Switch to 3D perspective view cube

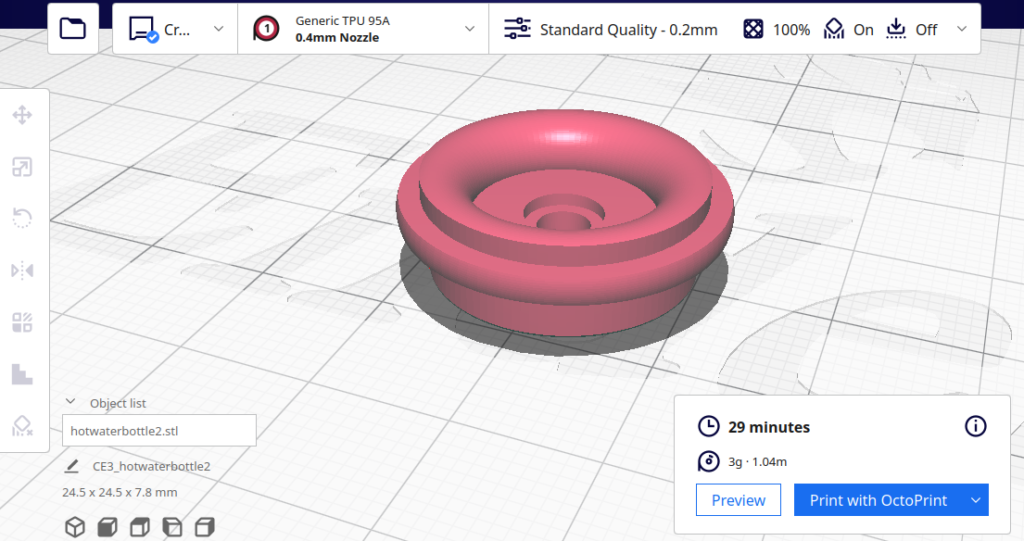click(75, 527)
